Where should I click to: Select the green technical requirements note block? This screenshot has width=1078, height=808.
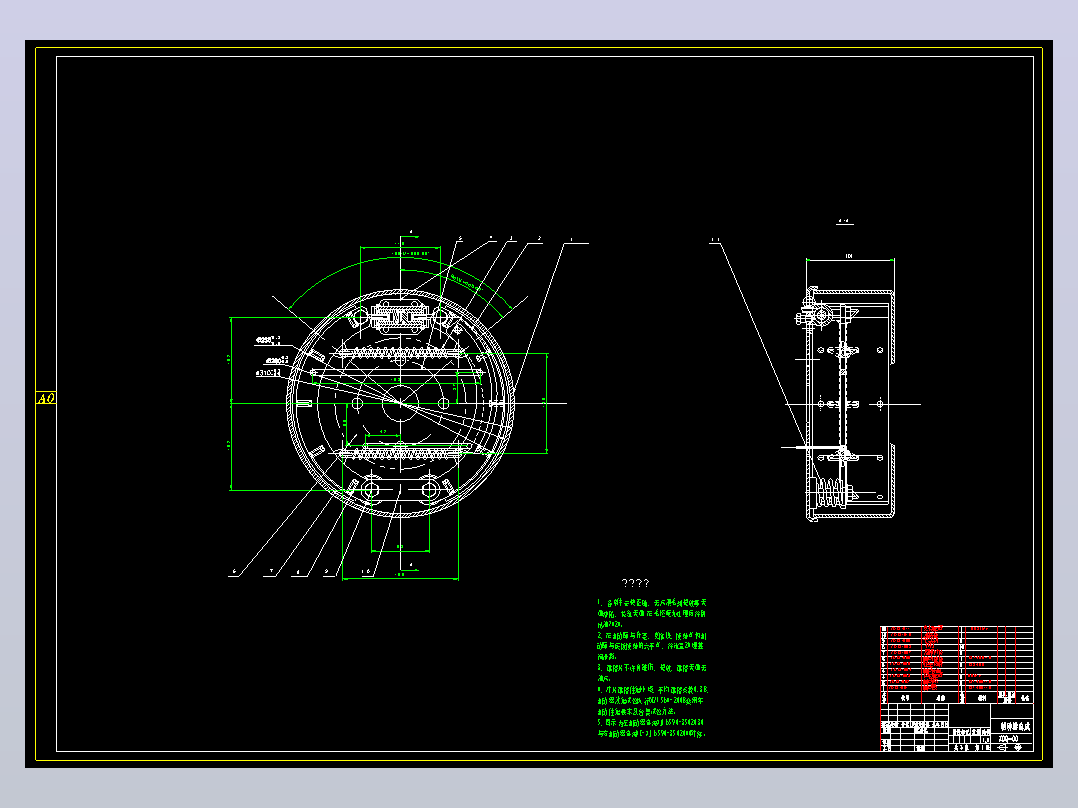tap(652, 668)
